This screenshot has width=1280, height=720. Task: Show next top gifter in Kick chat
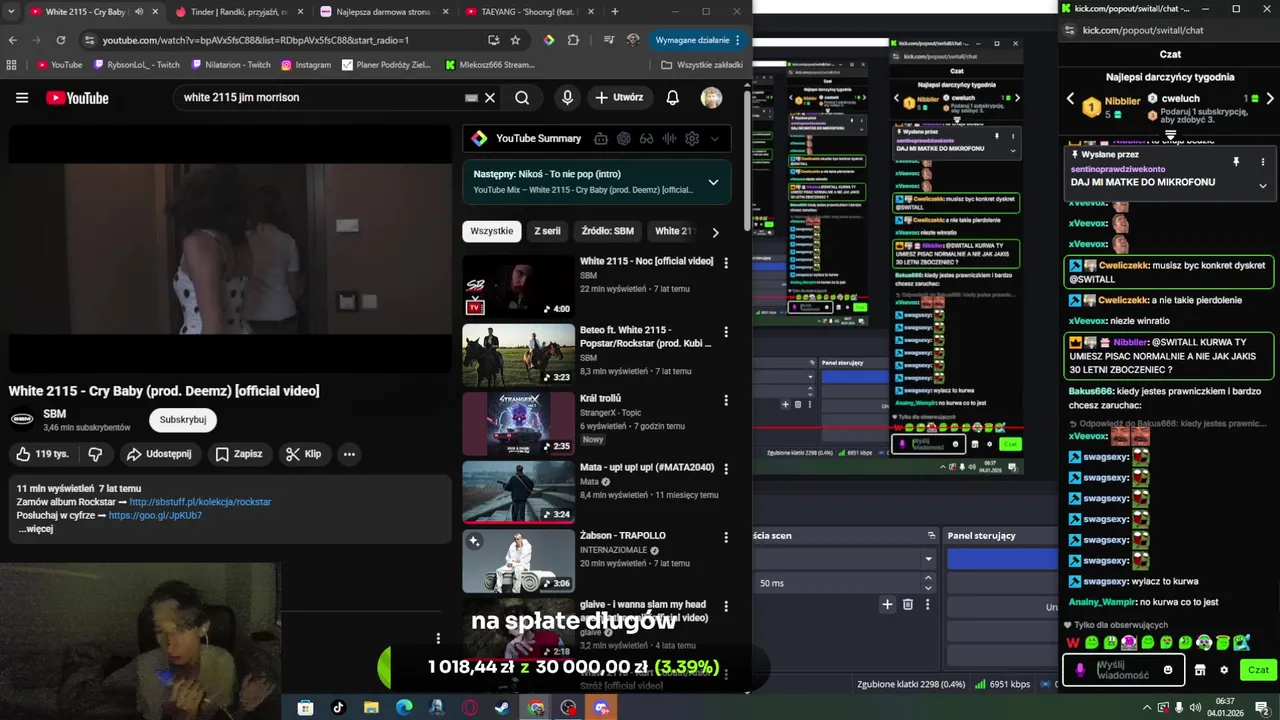[x=1270, y=99]
